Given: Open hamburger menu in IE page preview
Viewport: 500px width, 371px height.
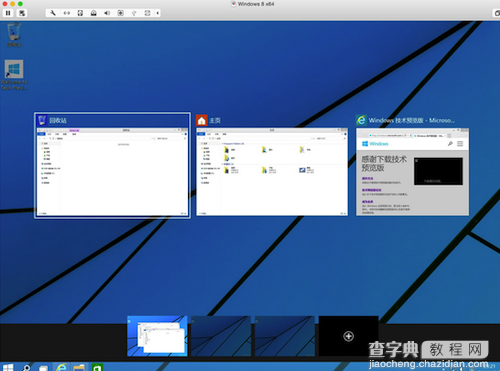Looking at the screenshot, I should point(460,144).
